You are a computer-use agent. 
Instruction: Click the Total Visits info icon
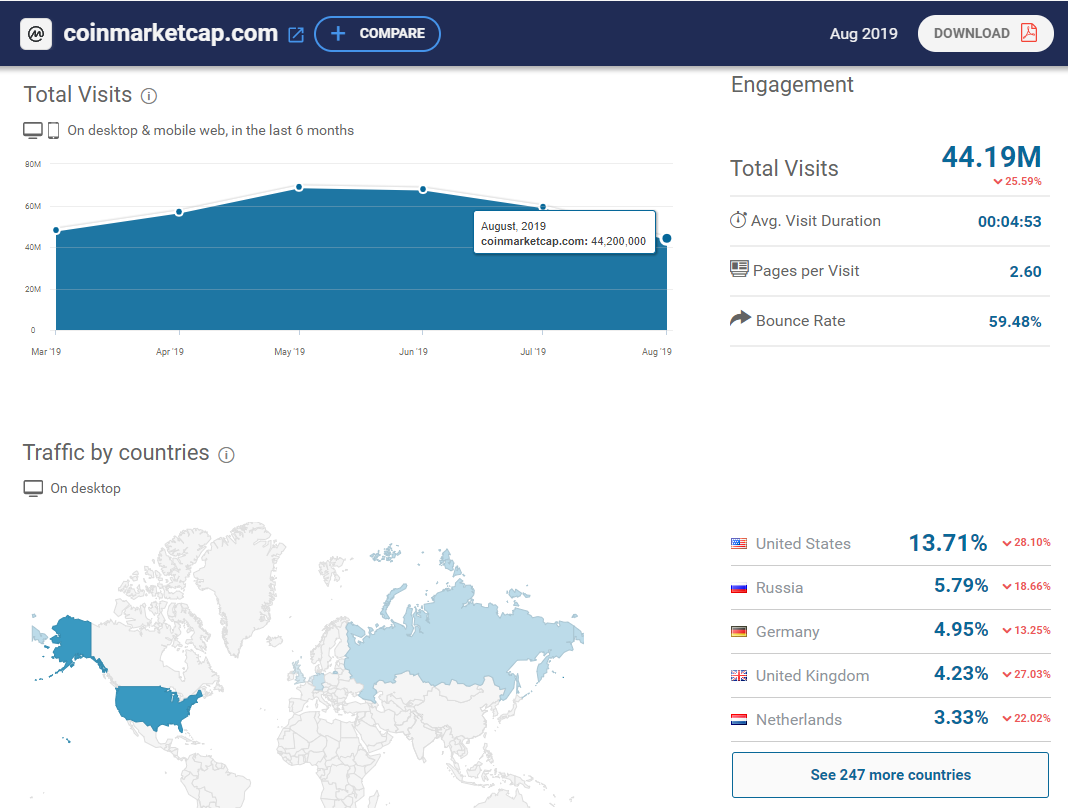tap(149, 96)
